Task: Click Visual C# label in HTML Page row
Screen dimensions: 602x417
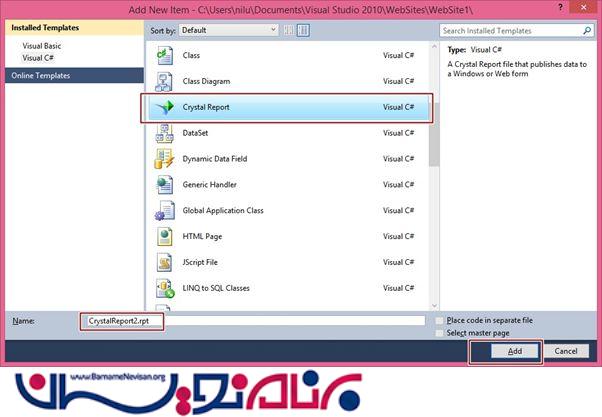Action: click(399, 236)
